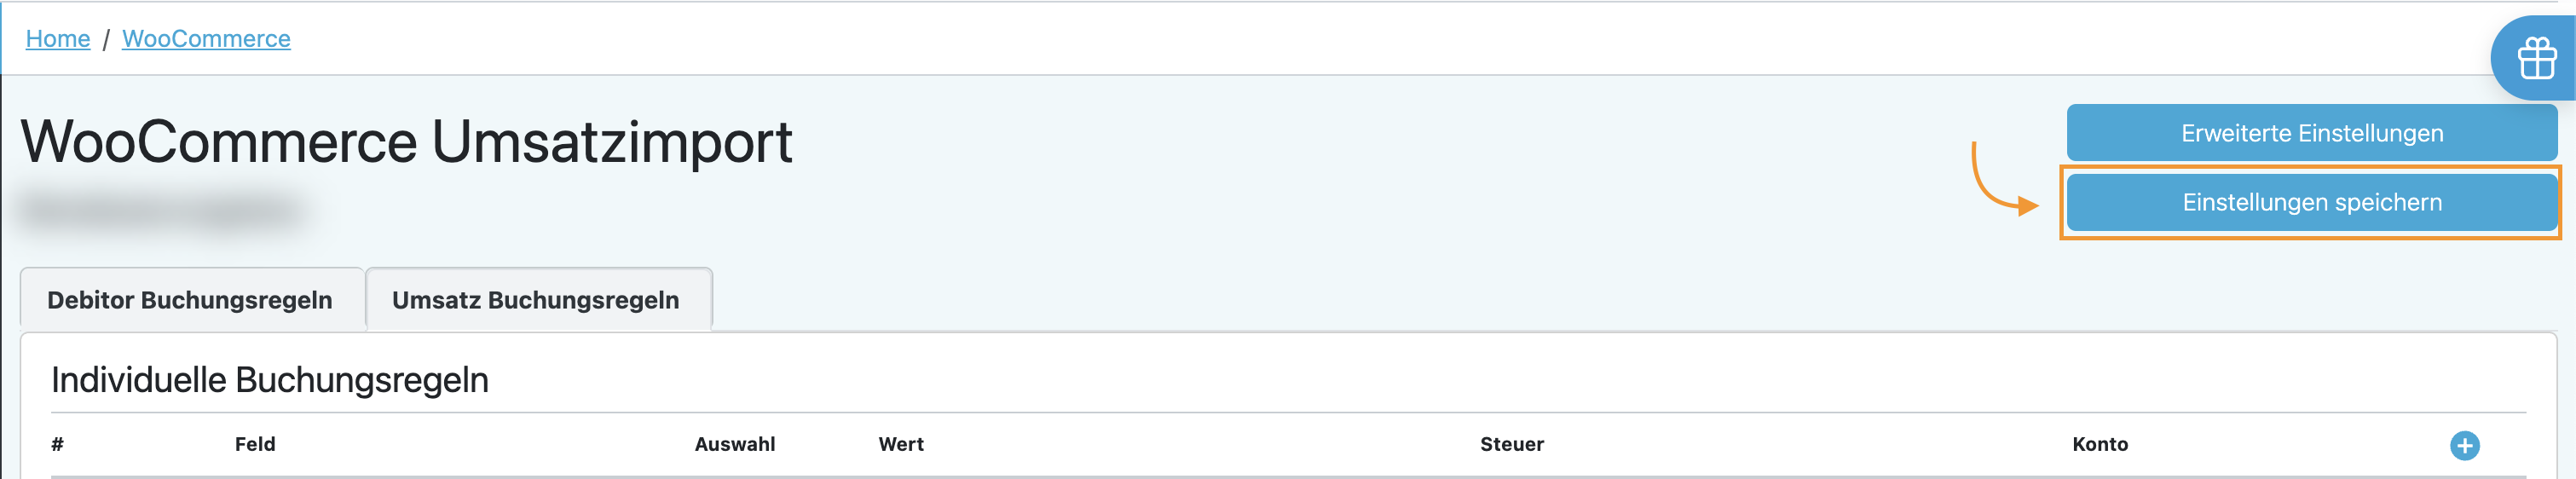Click the WooCommerce Umsatzimport page title
The width and height of the screenshot is (2576, 479).
pos(406,142)
